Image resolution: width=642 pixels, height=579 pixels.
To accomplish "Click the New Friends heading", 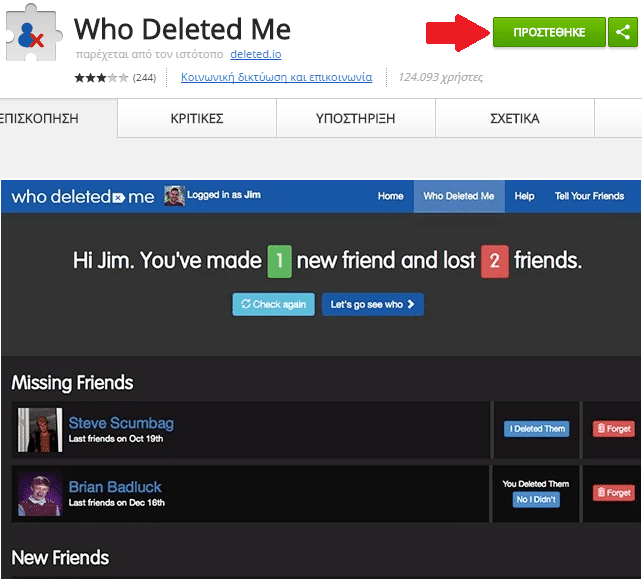I will coord(60,558).
